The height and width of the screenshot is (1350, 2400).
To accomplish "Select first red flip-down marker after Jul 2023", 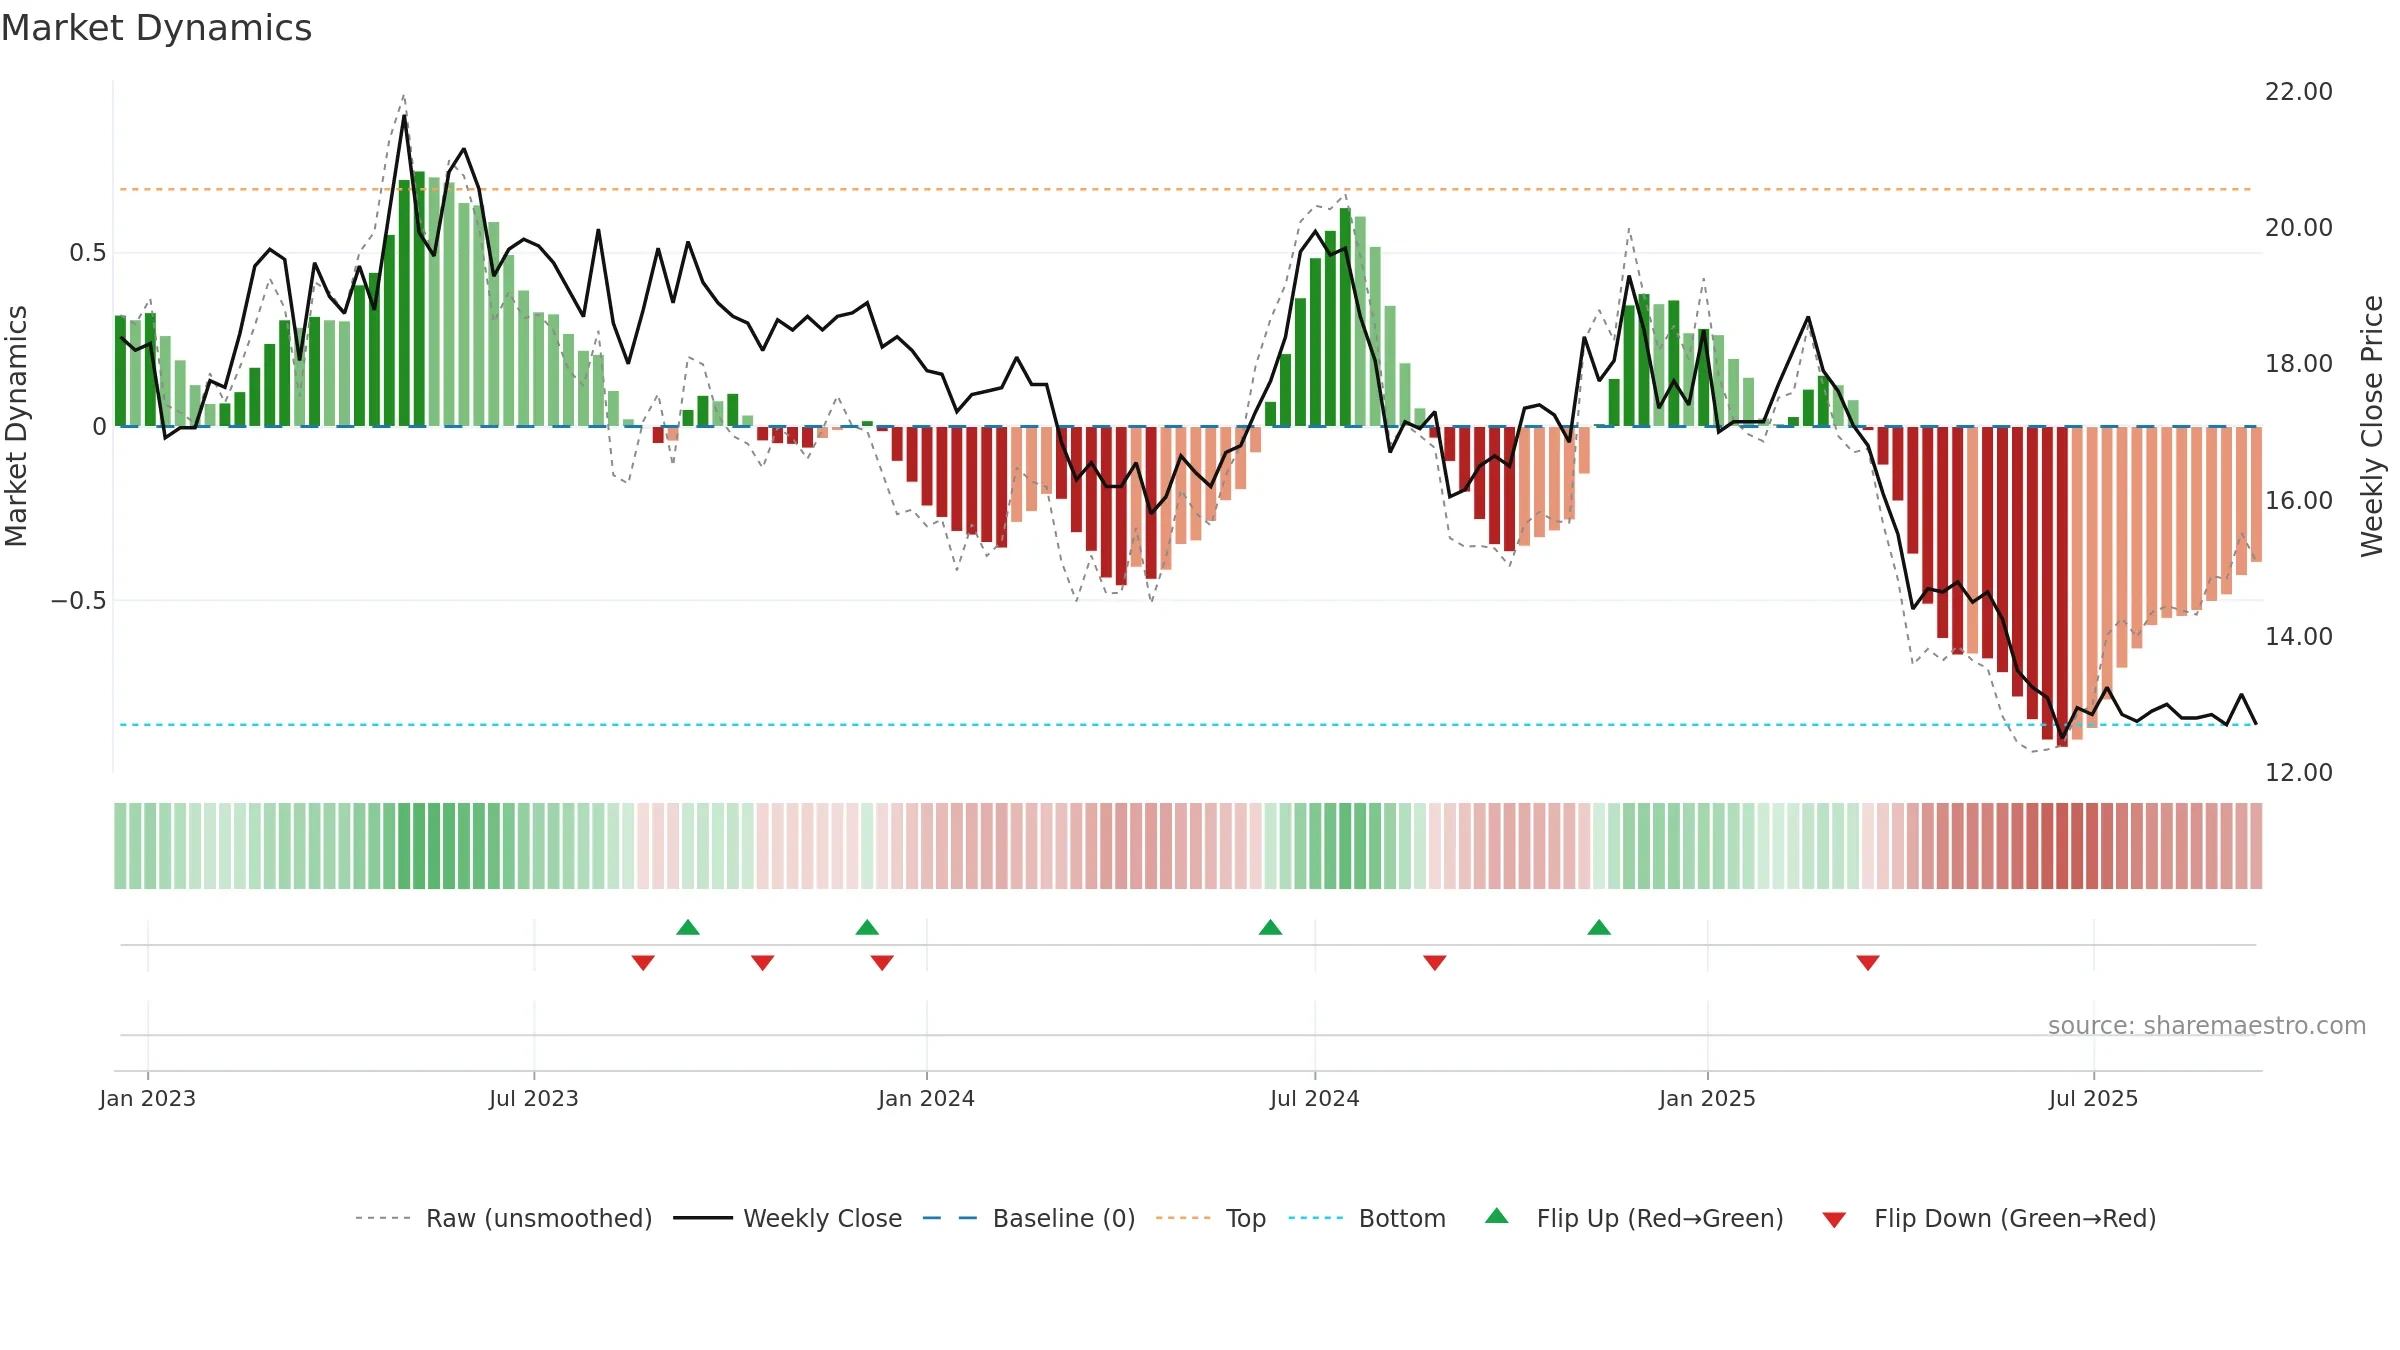I will pyautogui.click(x=643, y=963).
